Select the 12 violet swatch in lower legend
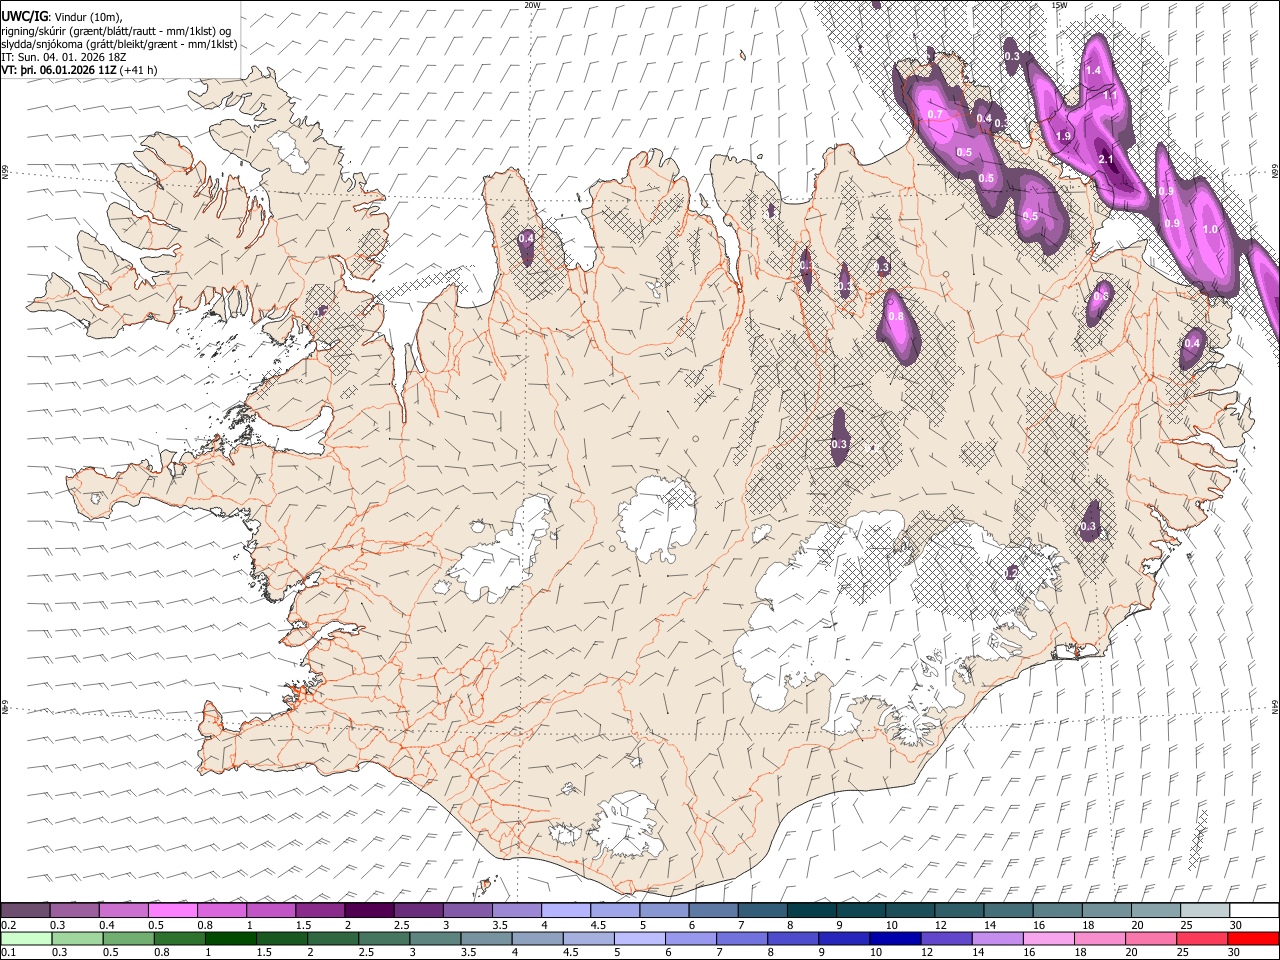Screen dimensions: 1280x960 click(x=946, y=938)
